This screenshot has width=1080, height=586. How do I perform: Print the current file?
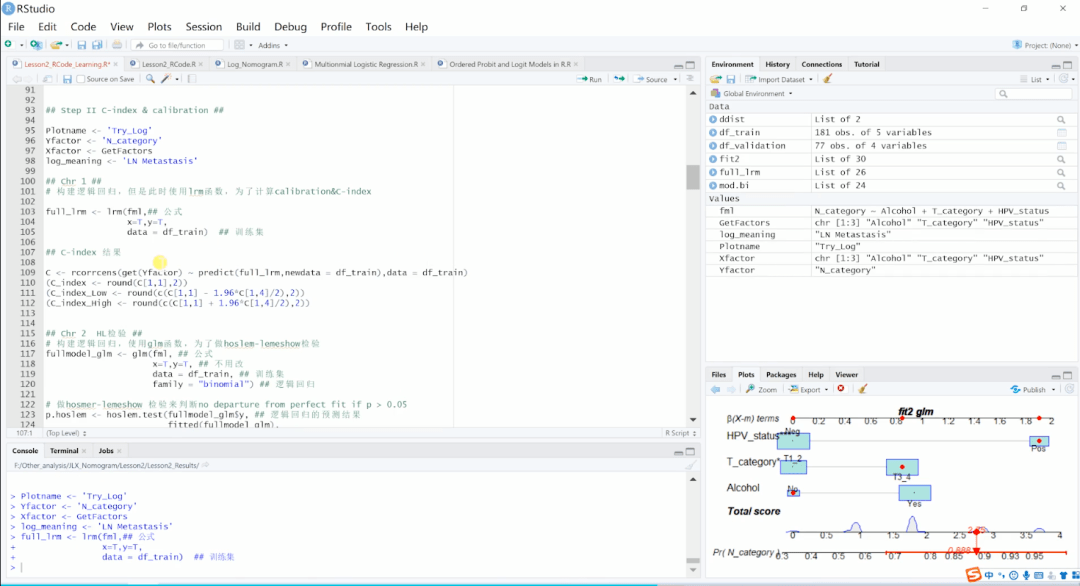(117, 45)
